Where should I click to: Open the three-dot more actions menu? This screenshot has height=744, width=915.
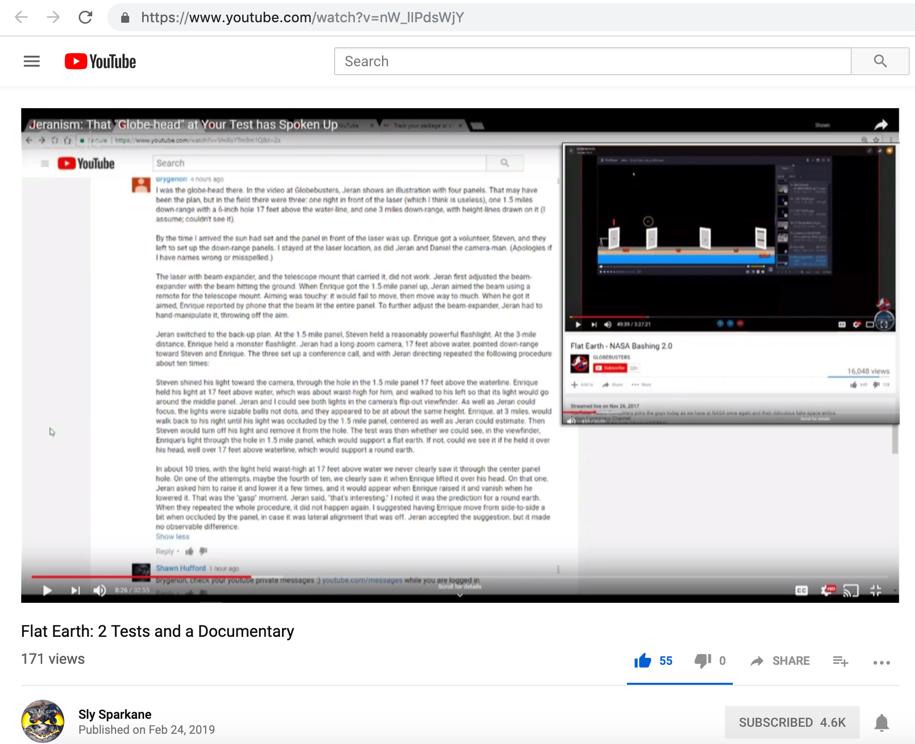(881, 662)
